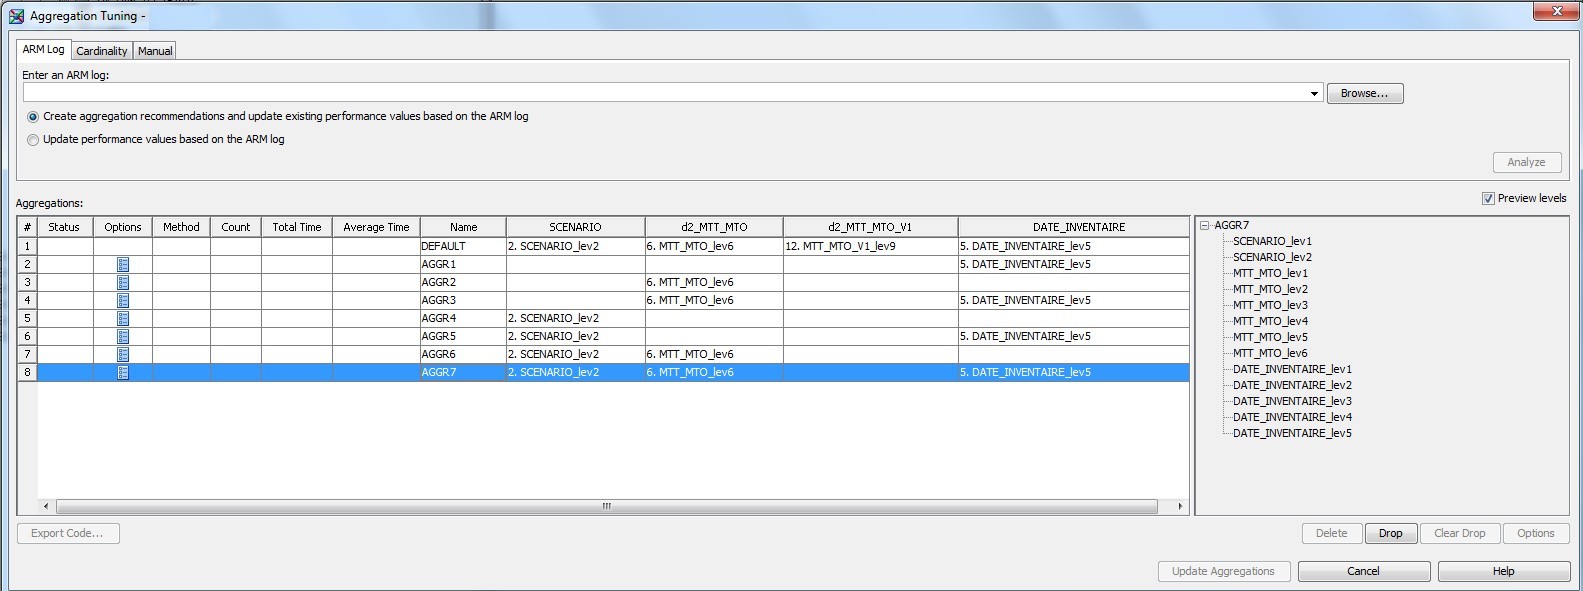Click the horizontal scrollbar thumb in table
This screenshot has height=591, width=1583.
[606, 507]
